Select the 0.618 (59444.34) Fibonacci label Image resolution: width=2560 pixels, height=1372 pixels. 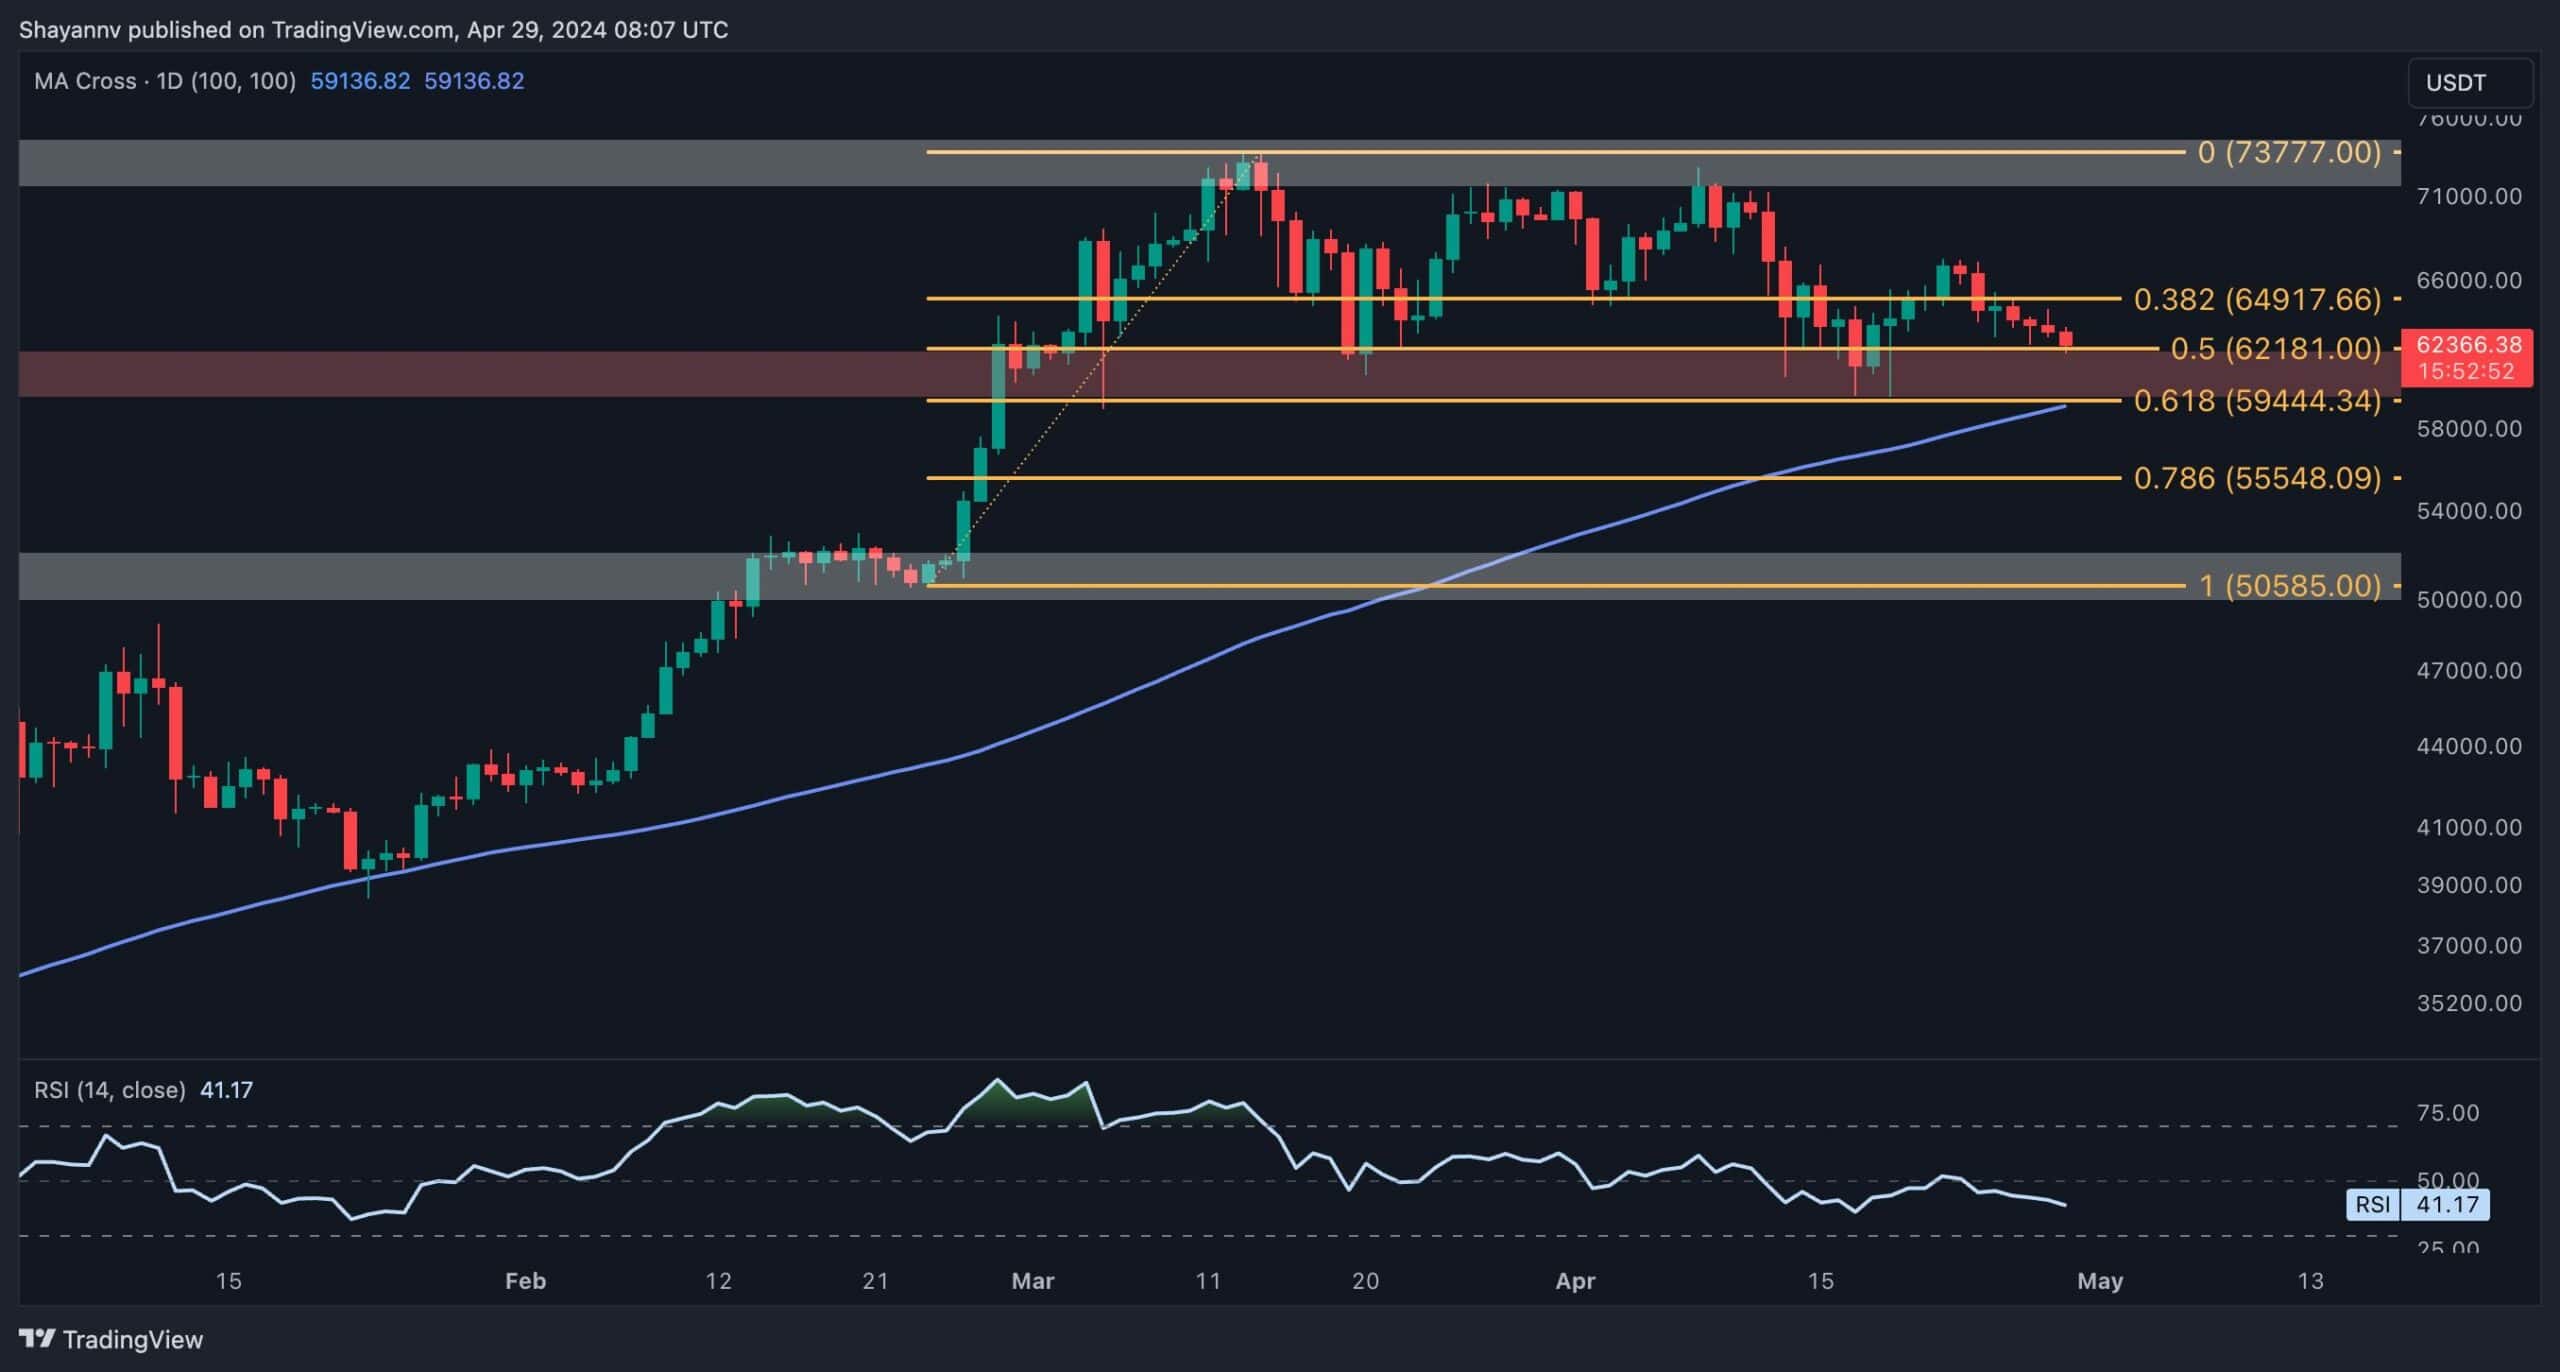[2256, 401]
